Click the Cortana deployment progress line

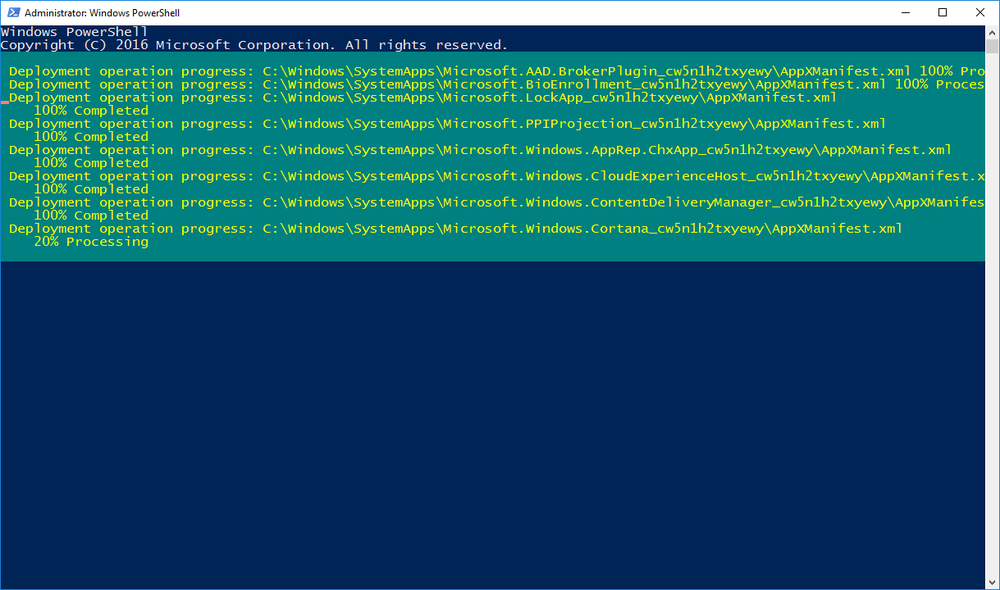pyautogui.click(x=455, y=228)
